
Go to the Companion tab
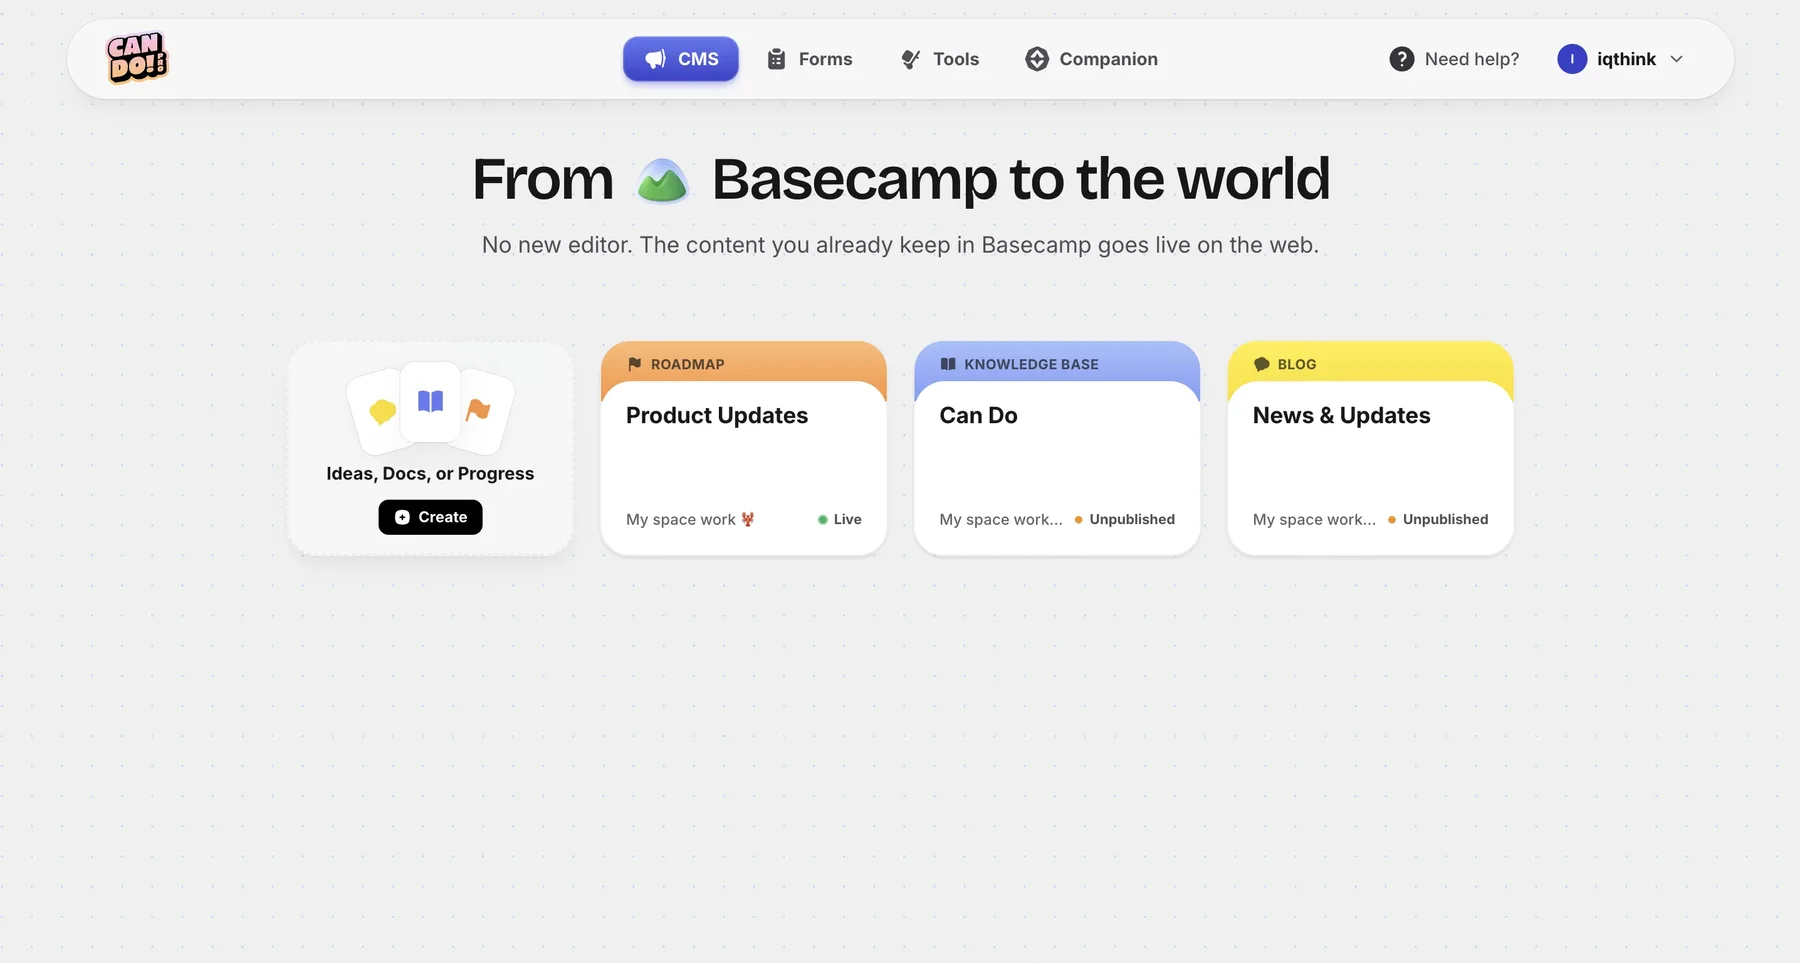pyautogui.click(x=1092, y=59)
